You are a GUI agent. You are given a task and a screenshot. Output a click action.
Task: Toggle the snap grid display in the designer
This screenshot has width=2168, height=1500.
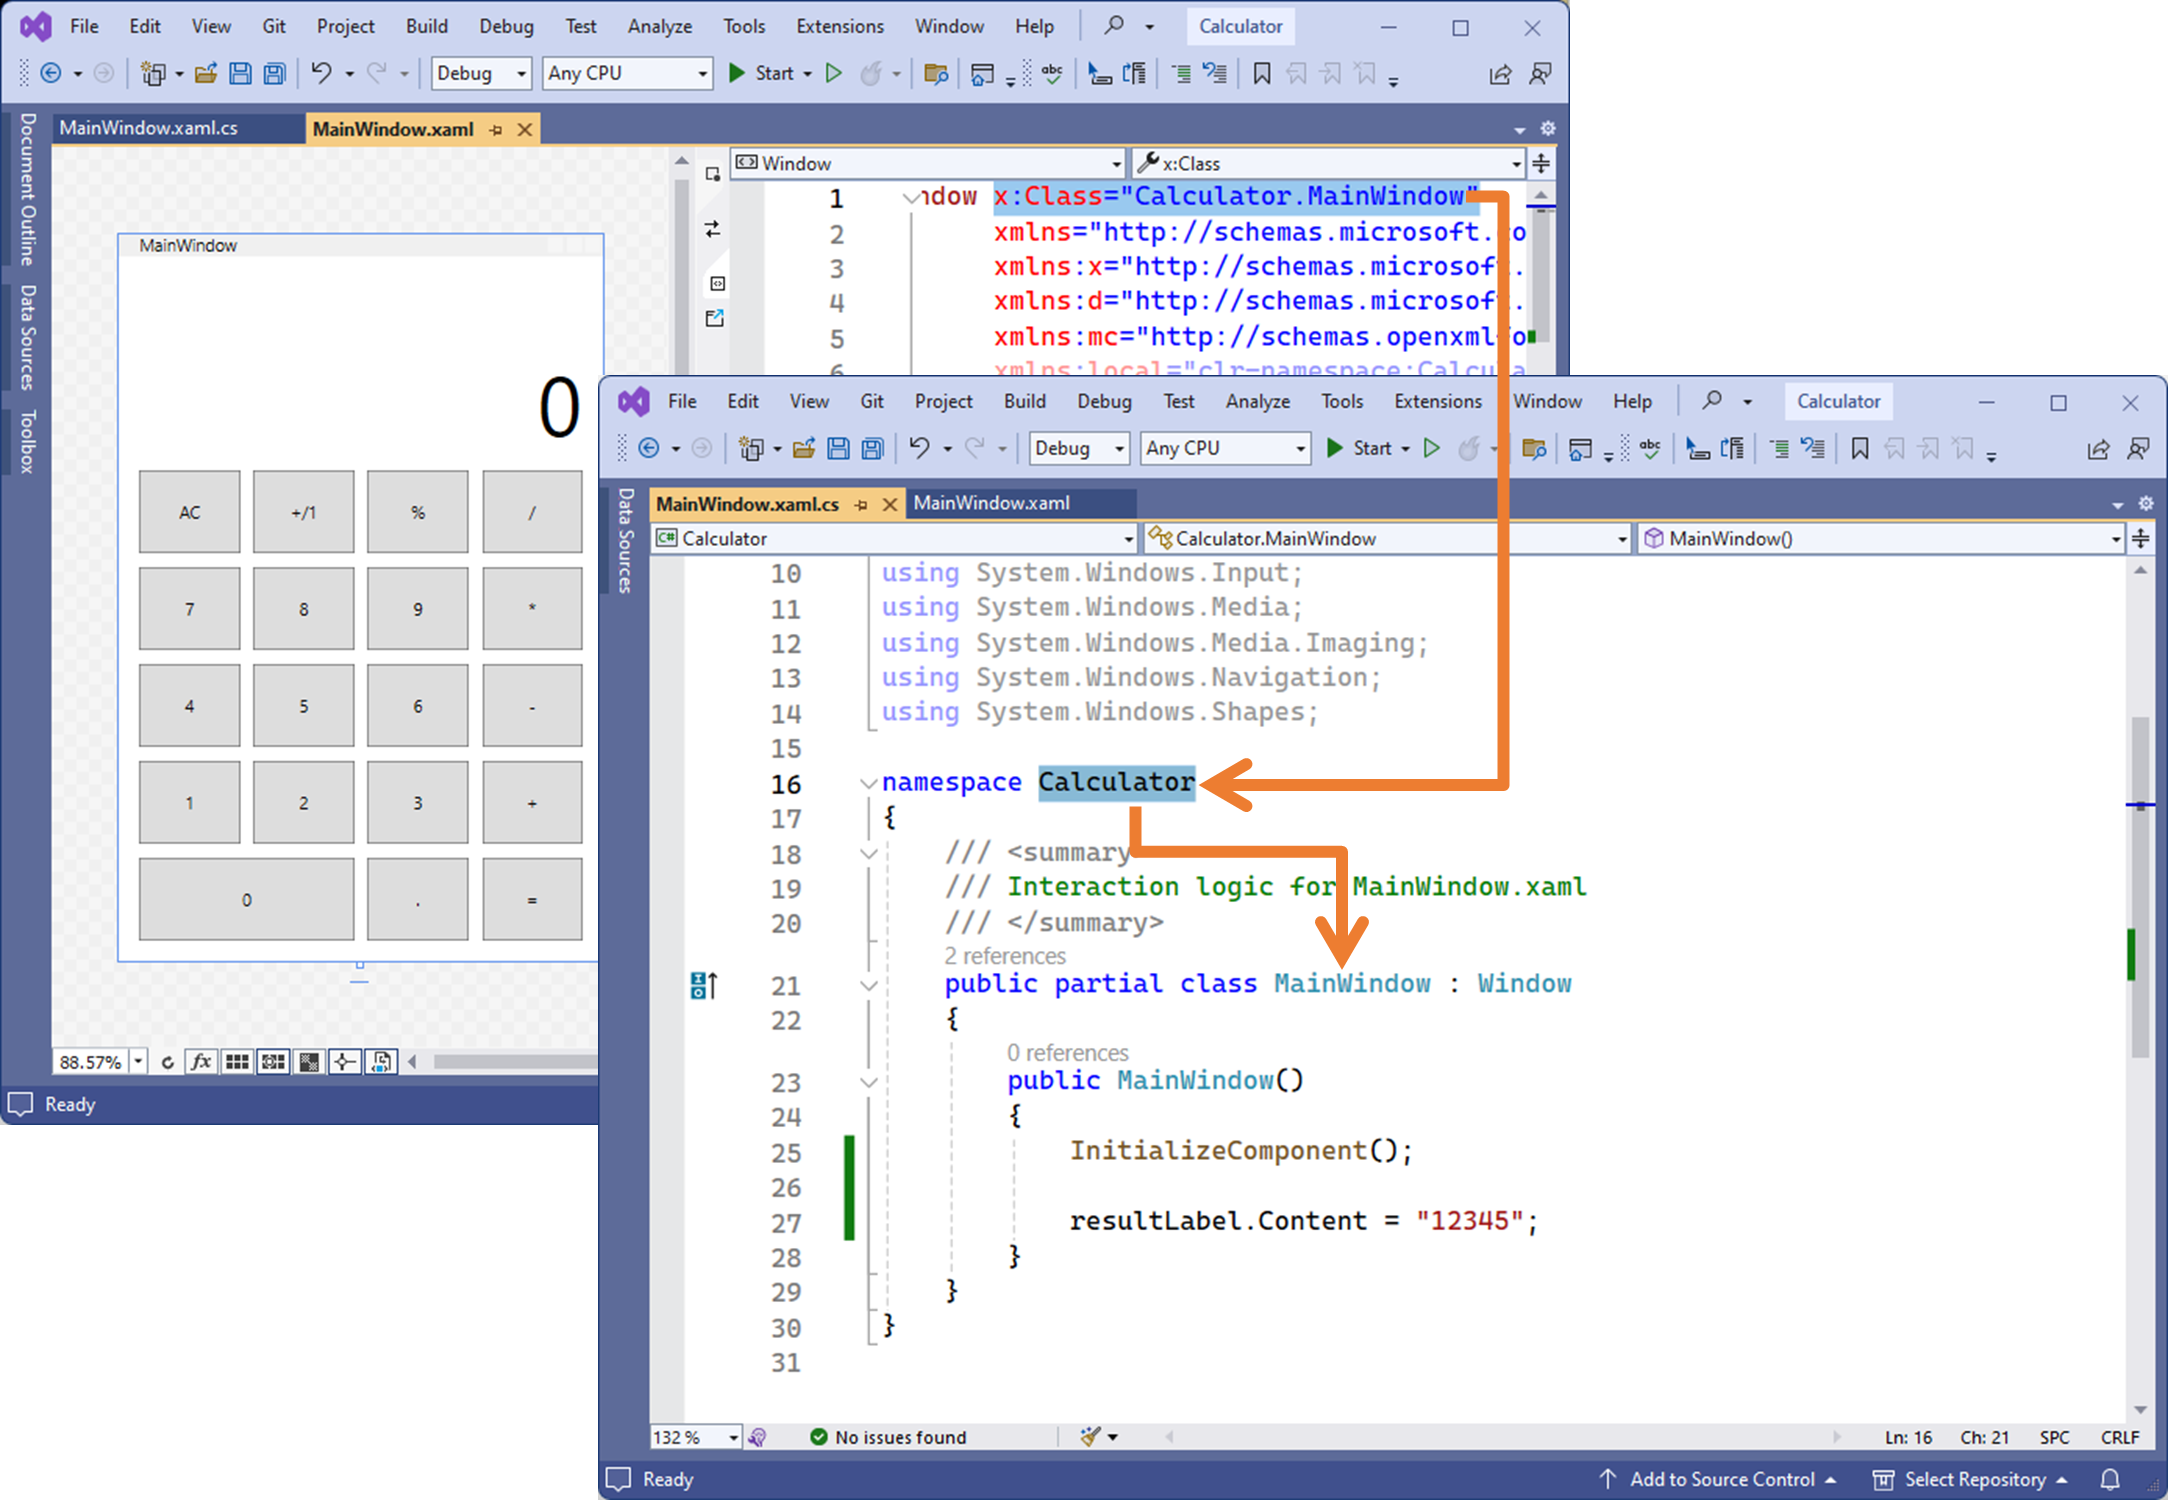coord(237,1062)
